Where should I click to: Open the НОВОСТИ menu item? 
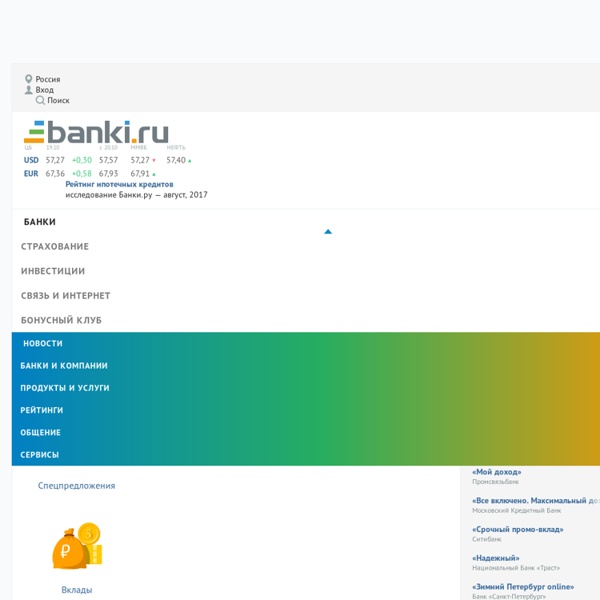(43, 344)
